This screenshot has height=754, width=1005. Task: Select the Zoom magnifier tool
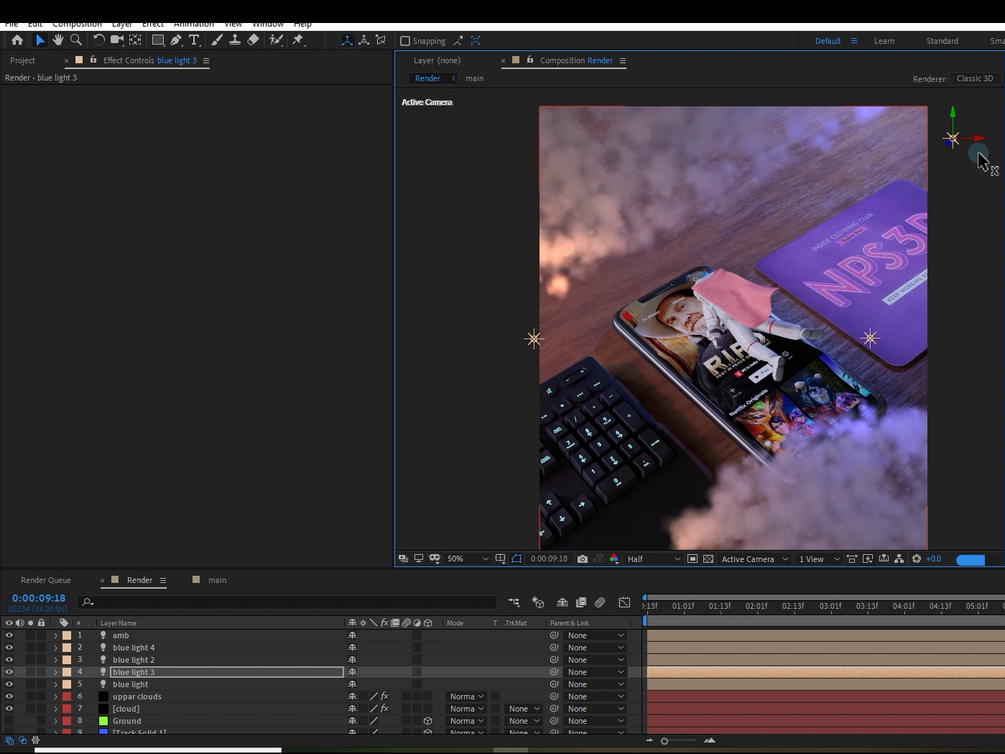click(76, 40)
